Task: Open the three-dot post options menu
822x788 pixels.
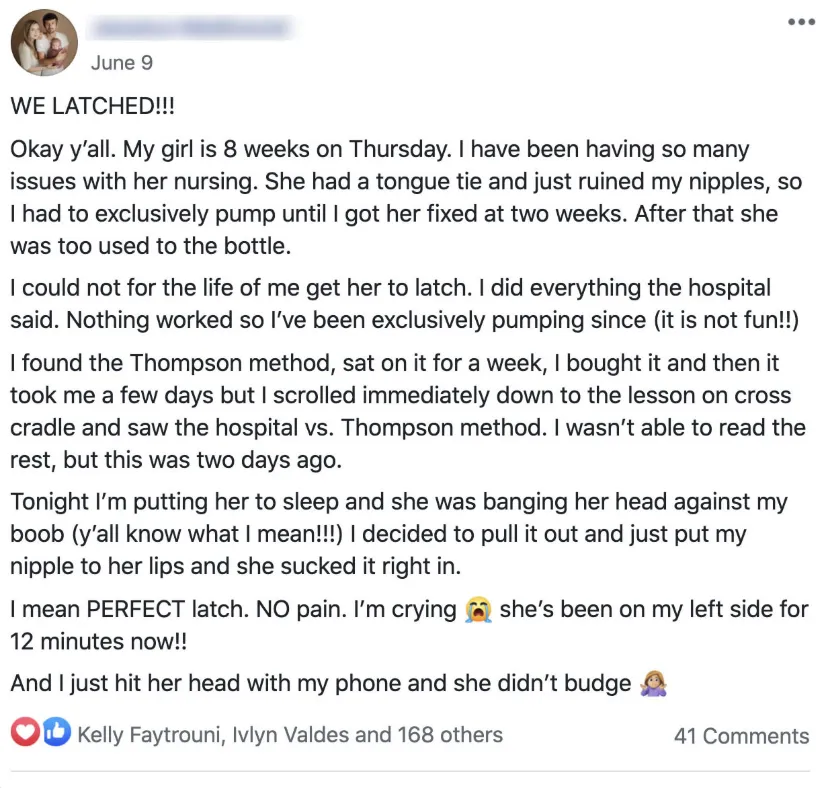Action: (x=802, y=21)
